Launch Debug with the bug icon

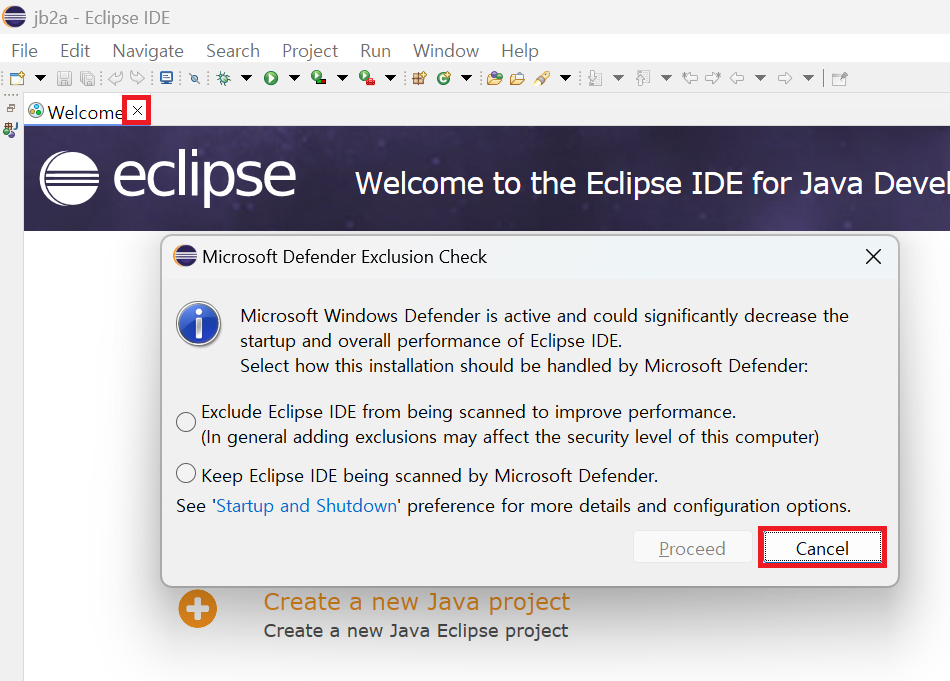pos(224,78)
